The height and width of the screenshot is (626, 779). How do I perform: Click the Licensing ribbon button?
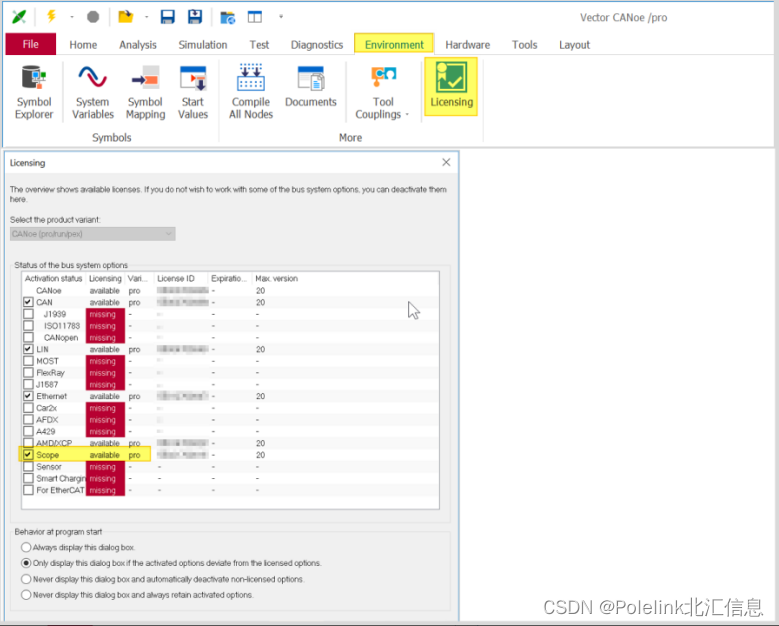pyautogui.click(x=451, y=86)
